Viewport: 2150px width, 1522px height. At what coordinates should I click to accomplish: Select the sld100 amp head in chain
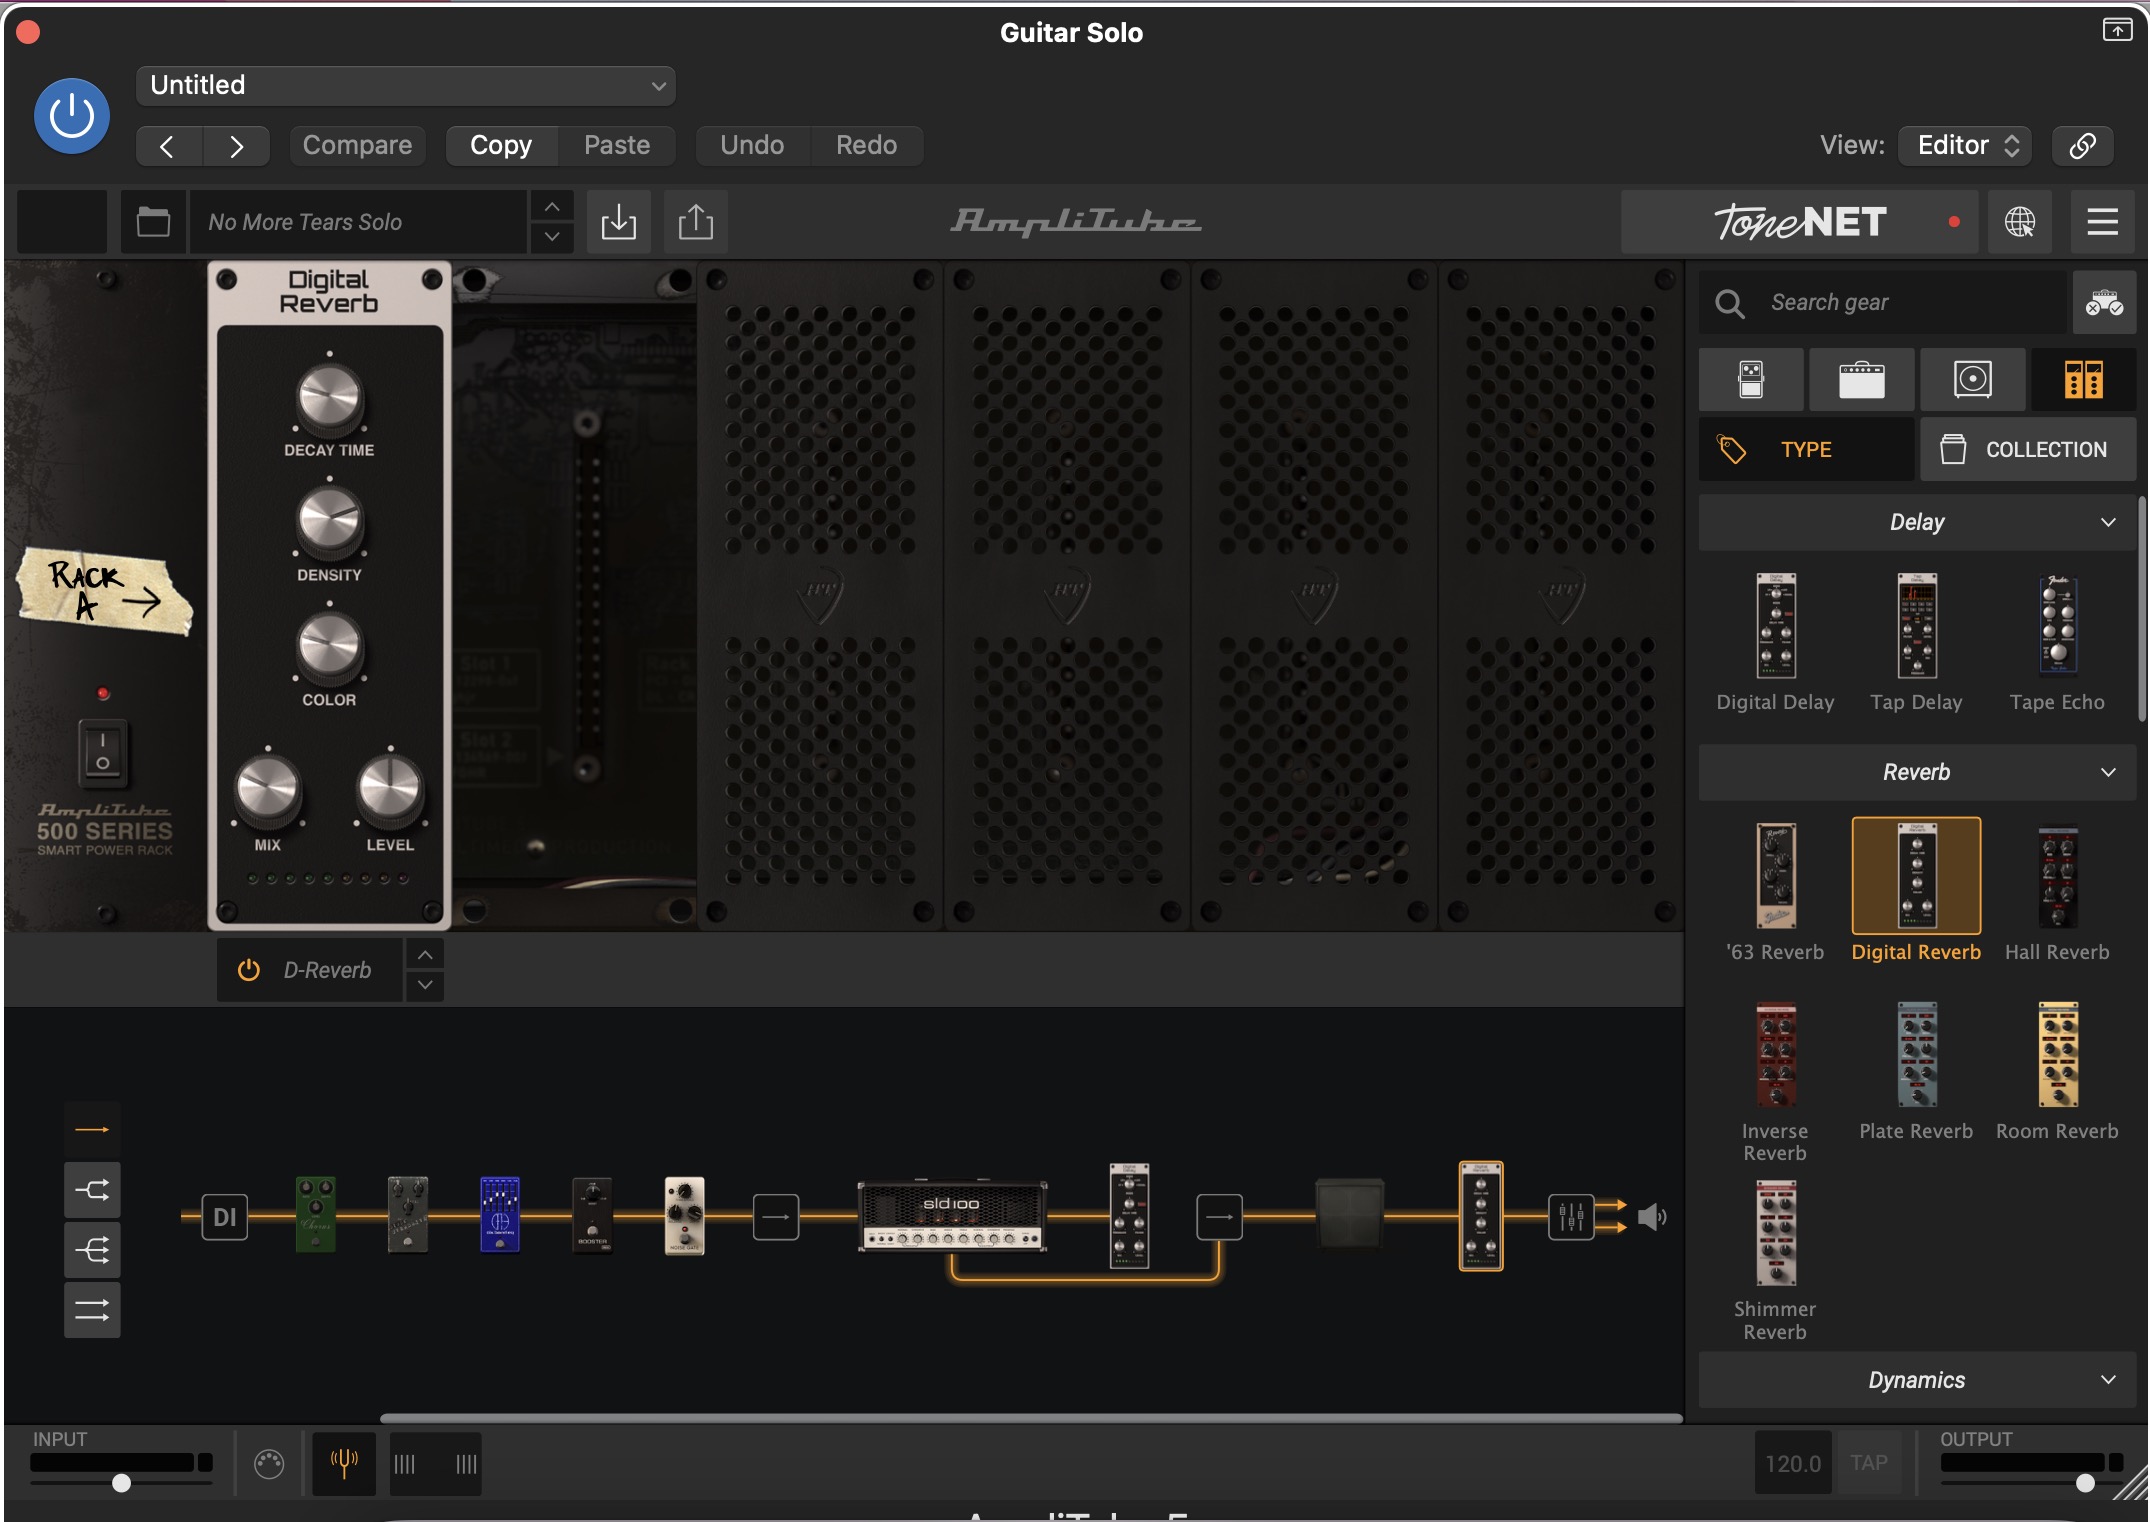952,1217
